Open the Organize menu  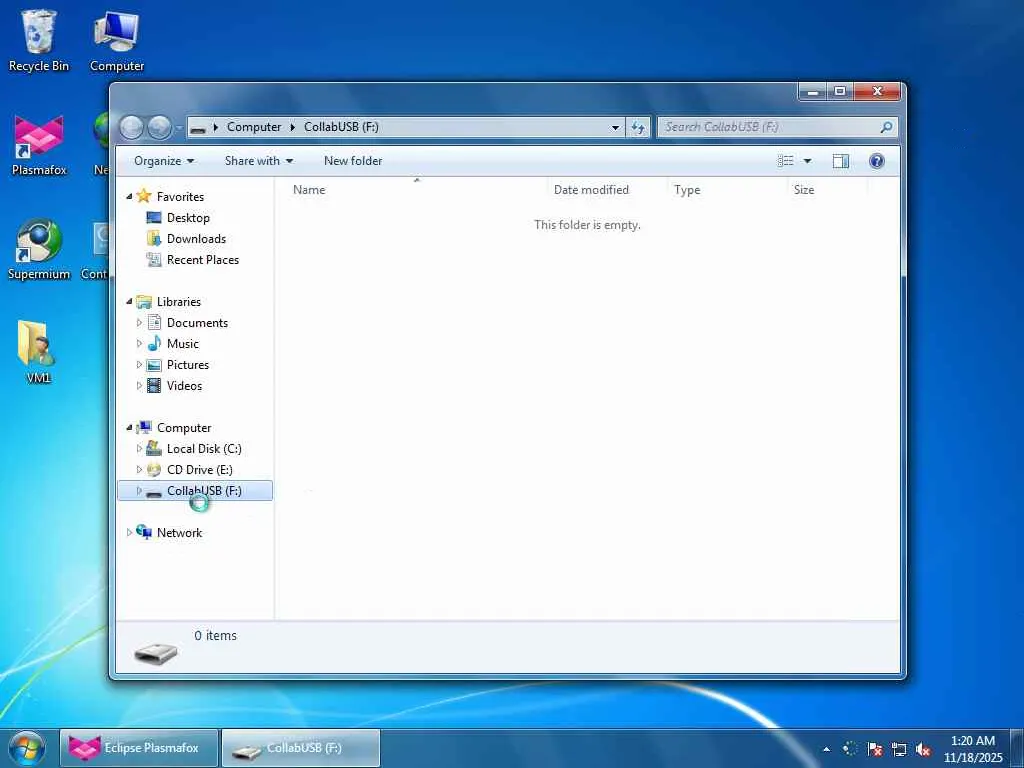click(164, 161)
